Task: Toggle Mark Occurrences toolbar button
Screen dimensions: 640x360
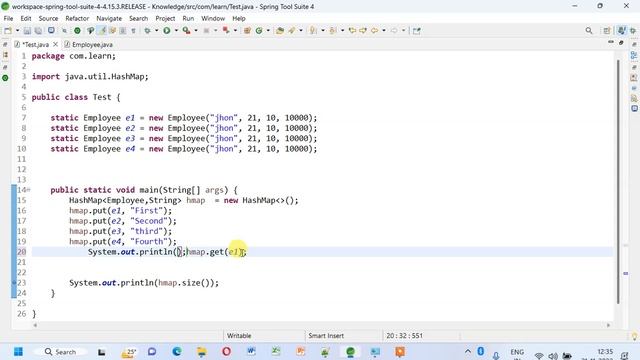Action: click(102, 31)
